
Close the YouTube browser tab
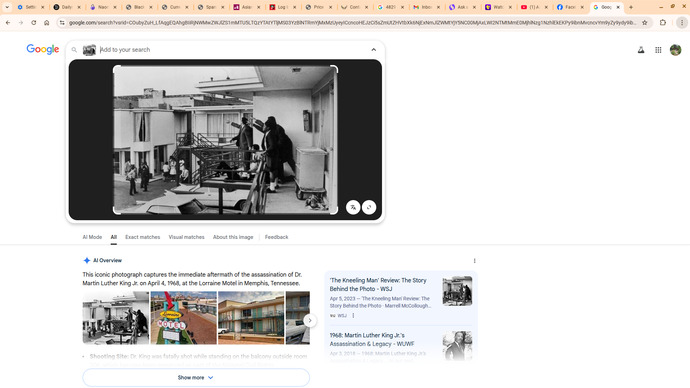pyautogui.click(x=546, y=7)
